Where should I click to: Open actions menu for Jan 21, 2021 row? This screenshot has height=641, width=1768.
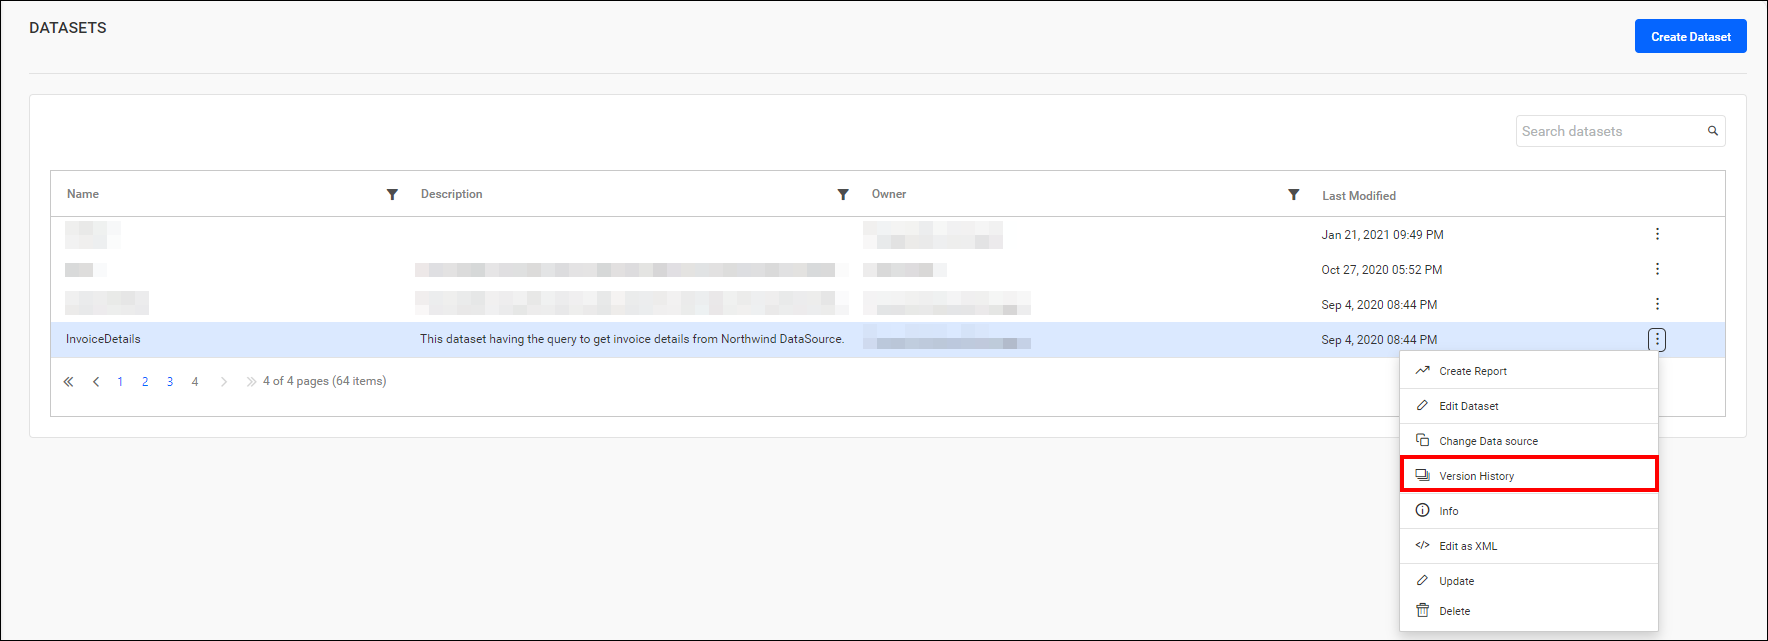(x=1657, y=234)
